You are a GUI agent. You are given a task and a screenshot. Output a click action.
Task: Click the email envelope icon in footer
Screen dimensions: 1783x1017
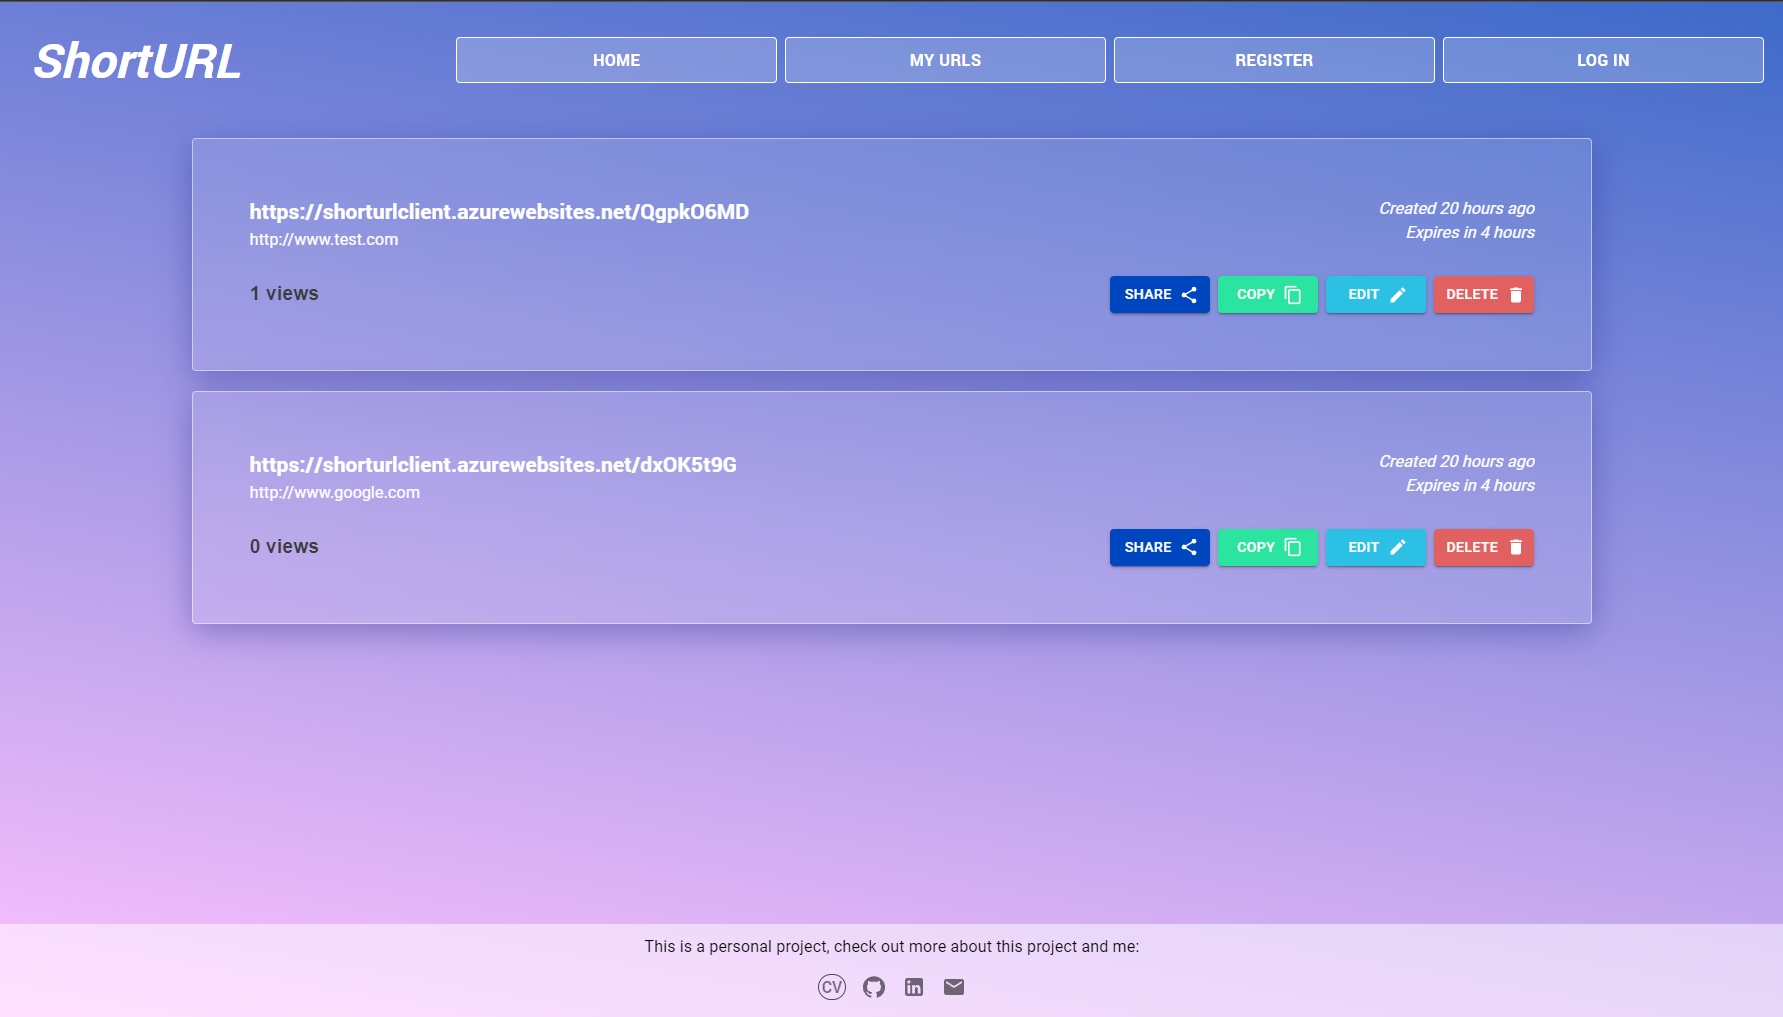[x=954, y=987]
